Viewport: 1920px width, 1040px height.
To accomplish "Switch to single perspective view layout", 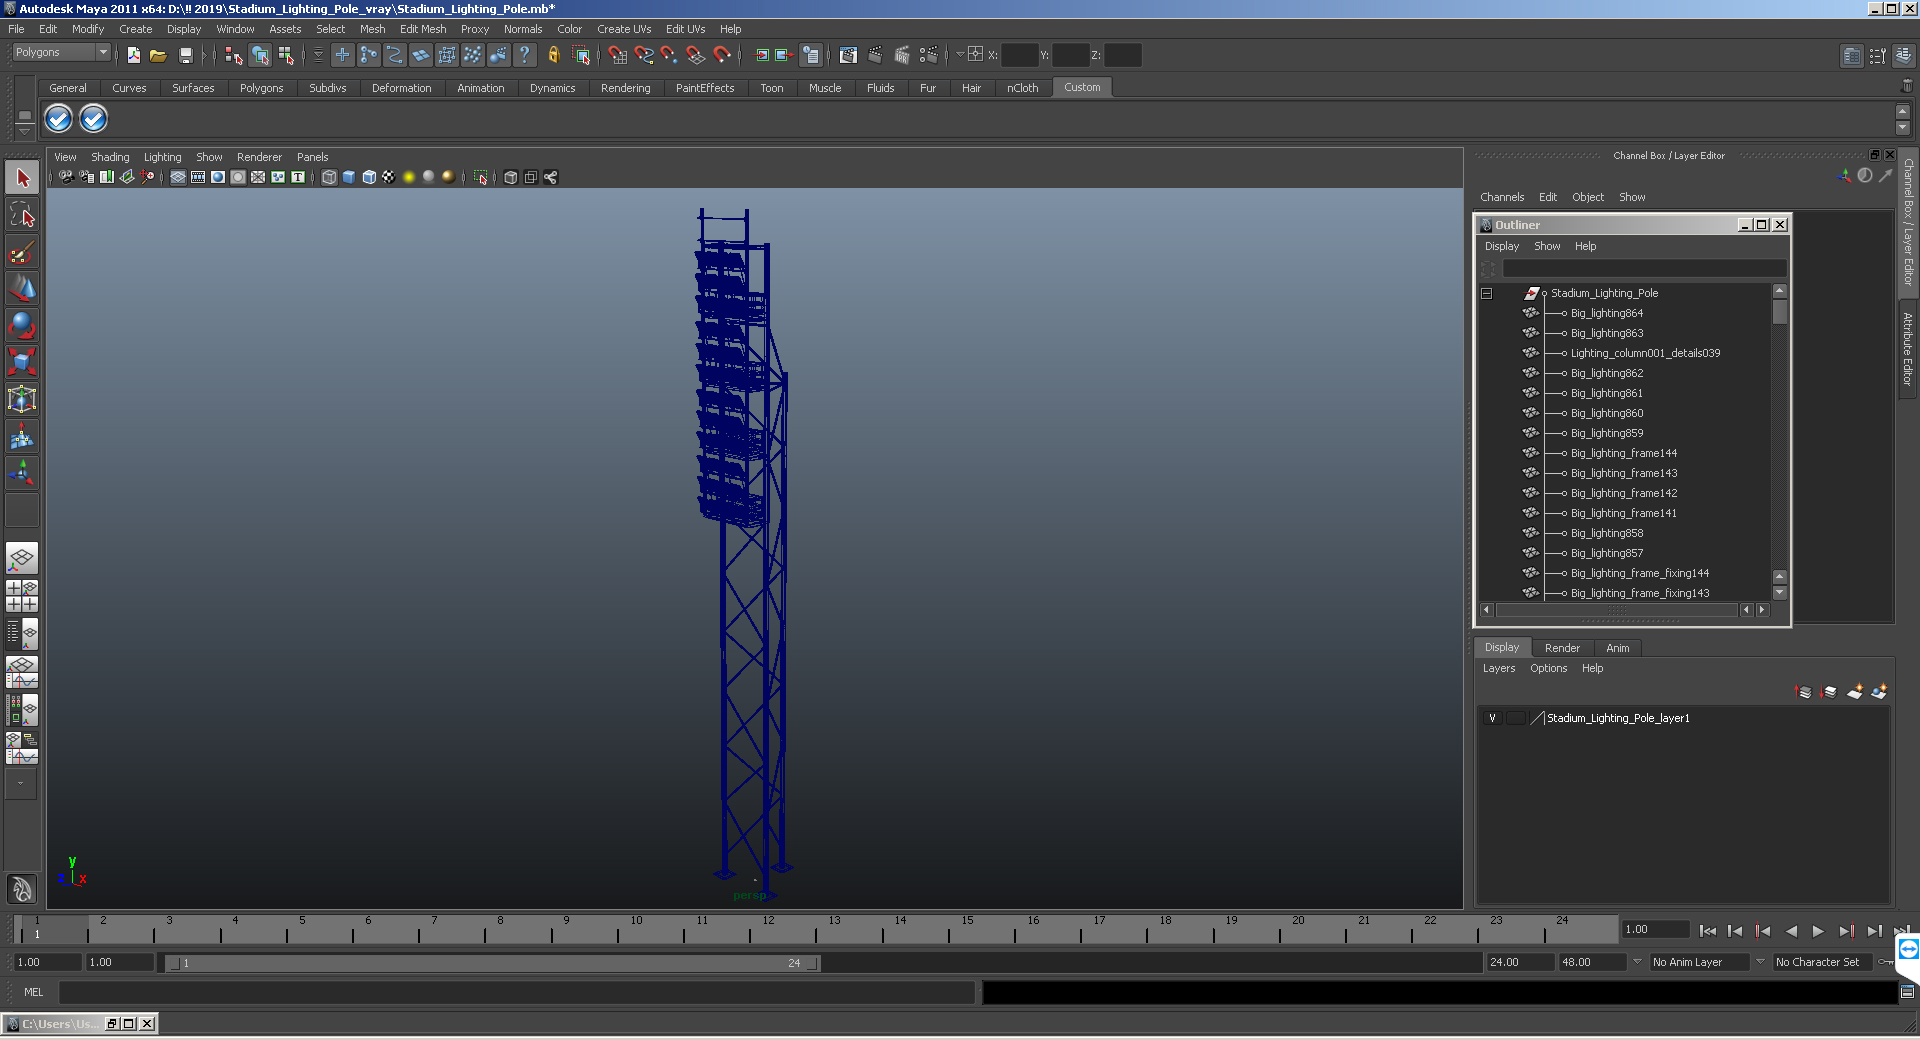I will pos(22,558).
